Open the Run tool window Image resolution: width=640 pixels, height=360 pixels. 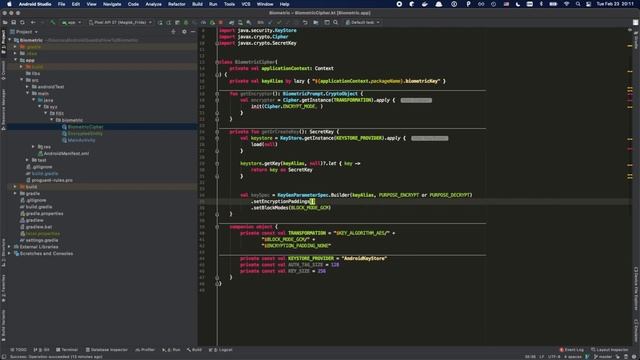171,350
